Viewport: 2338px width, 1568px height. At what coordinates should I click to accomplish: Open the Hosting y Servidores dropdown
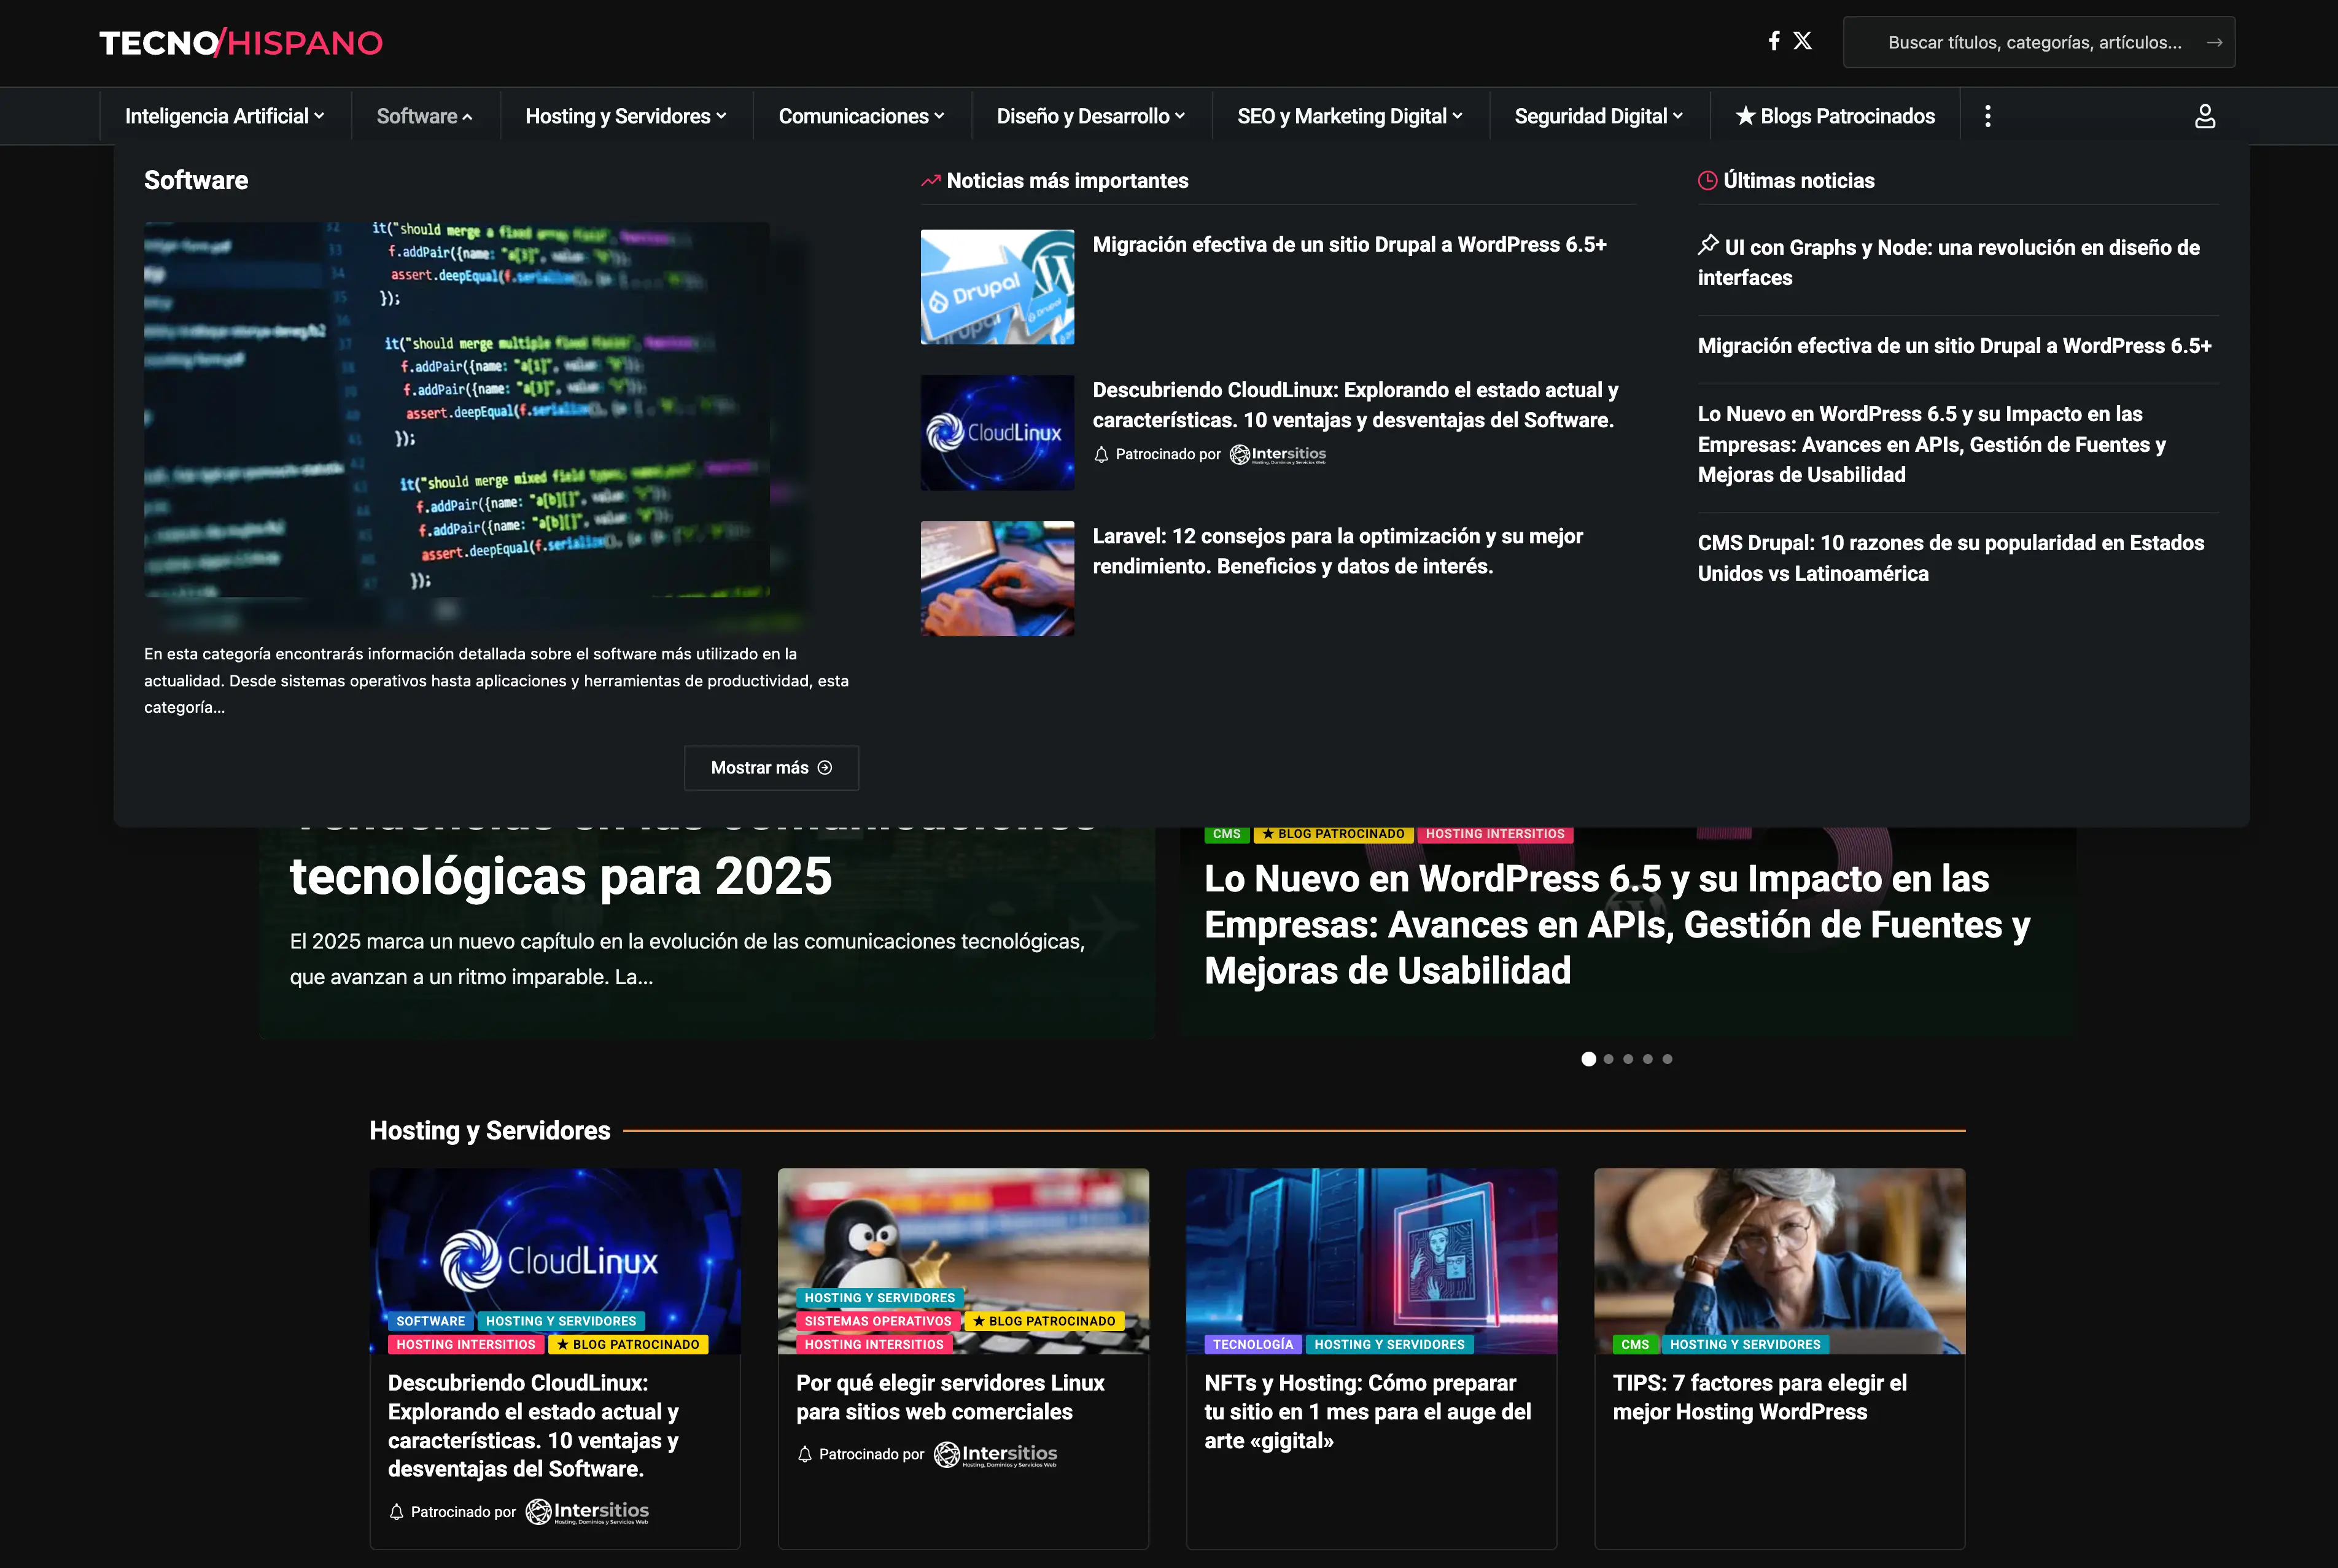(625, 116)
